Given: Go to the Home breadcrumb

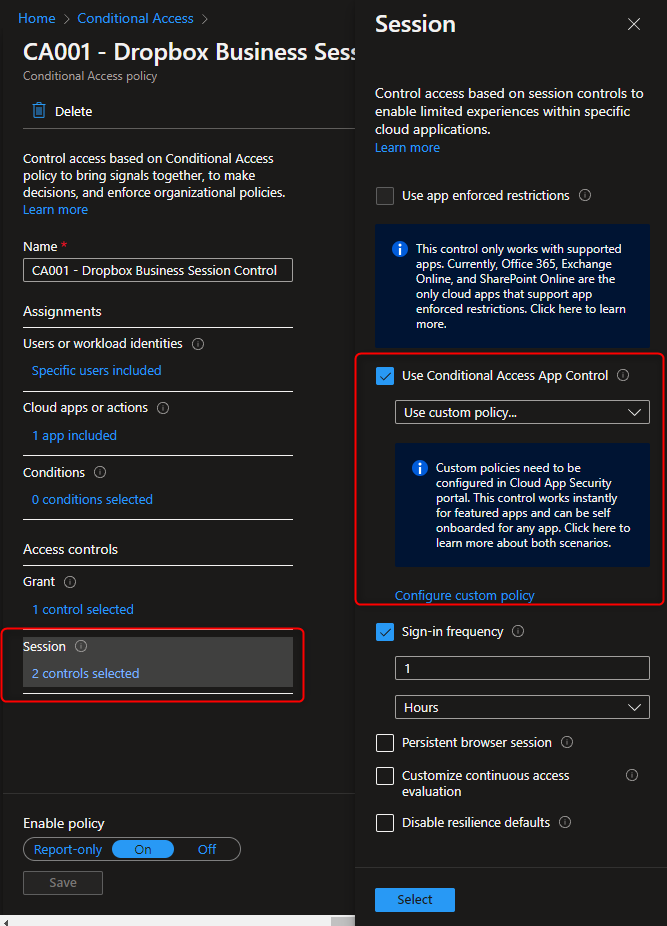Looking at the screenshot, I should (x=37, y=18).
